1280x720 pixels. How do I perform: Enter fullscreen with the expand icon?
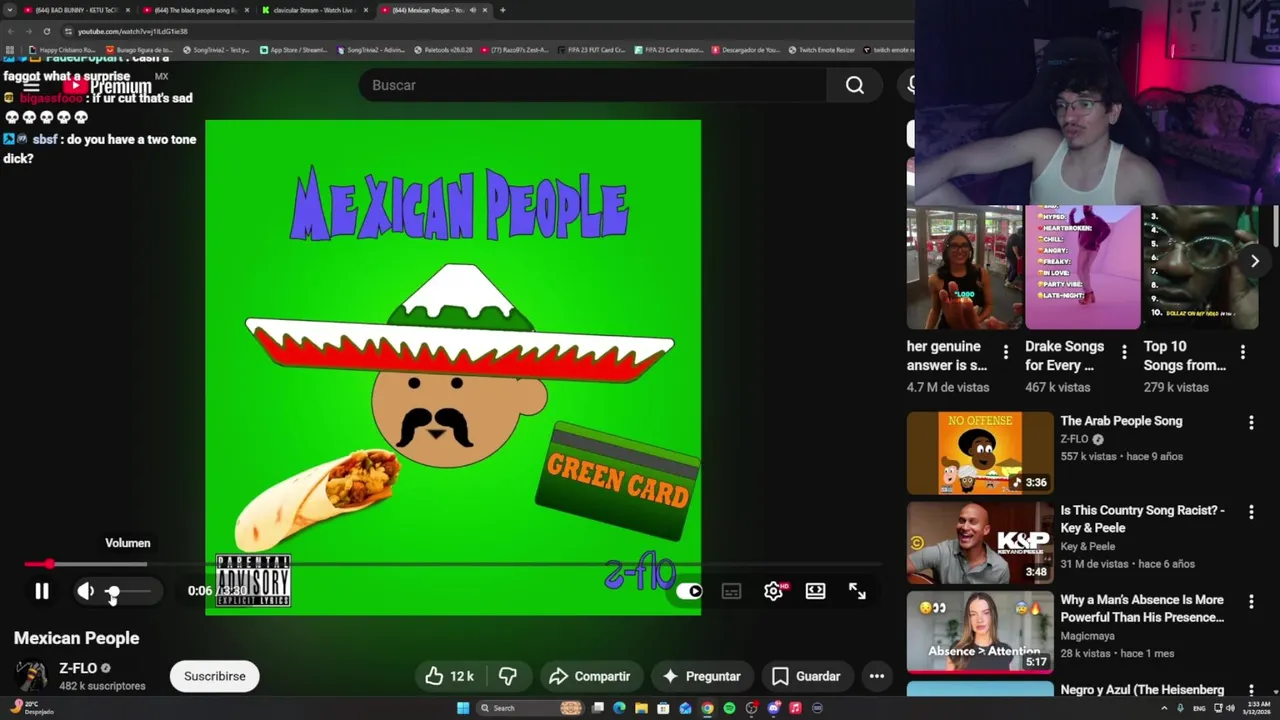pos(857,591)
